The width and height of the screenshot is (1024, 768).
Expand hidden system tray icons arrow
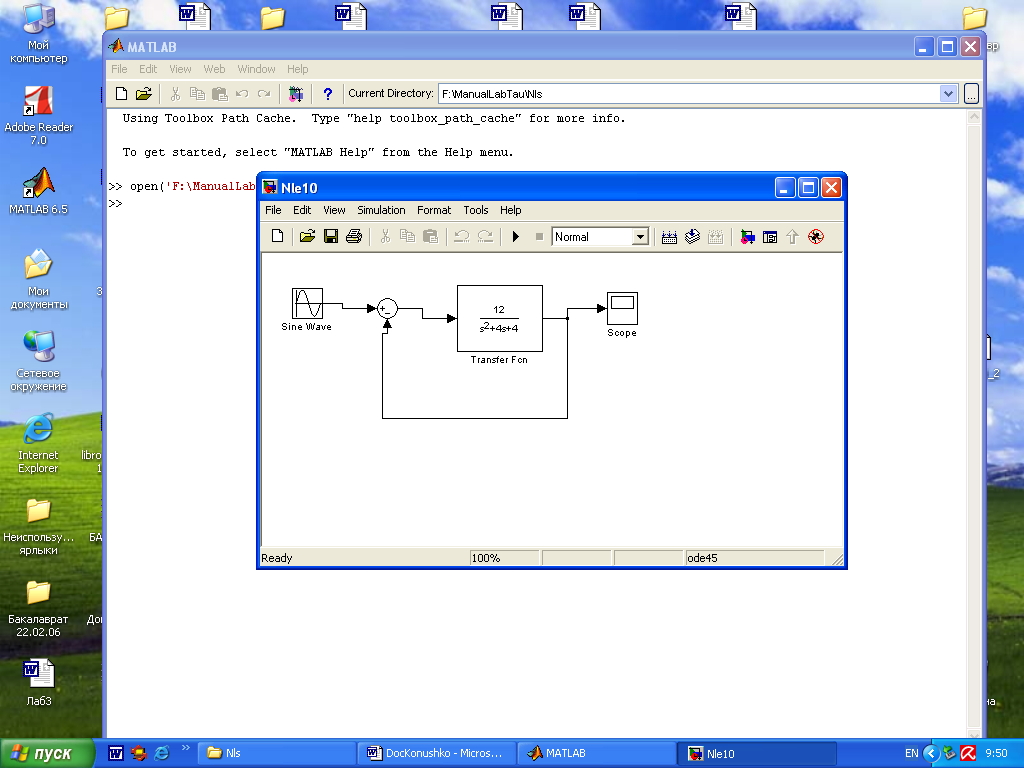[930, 753]
